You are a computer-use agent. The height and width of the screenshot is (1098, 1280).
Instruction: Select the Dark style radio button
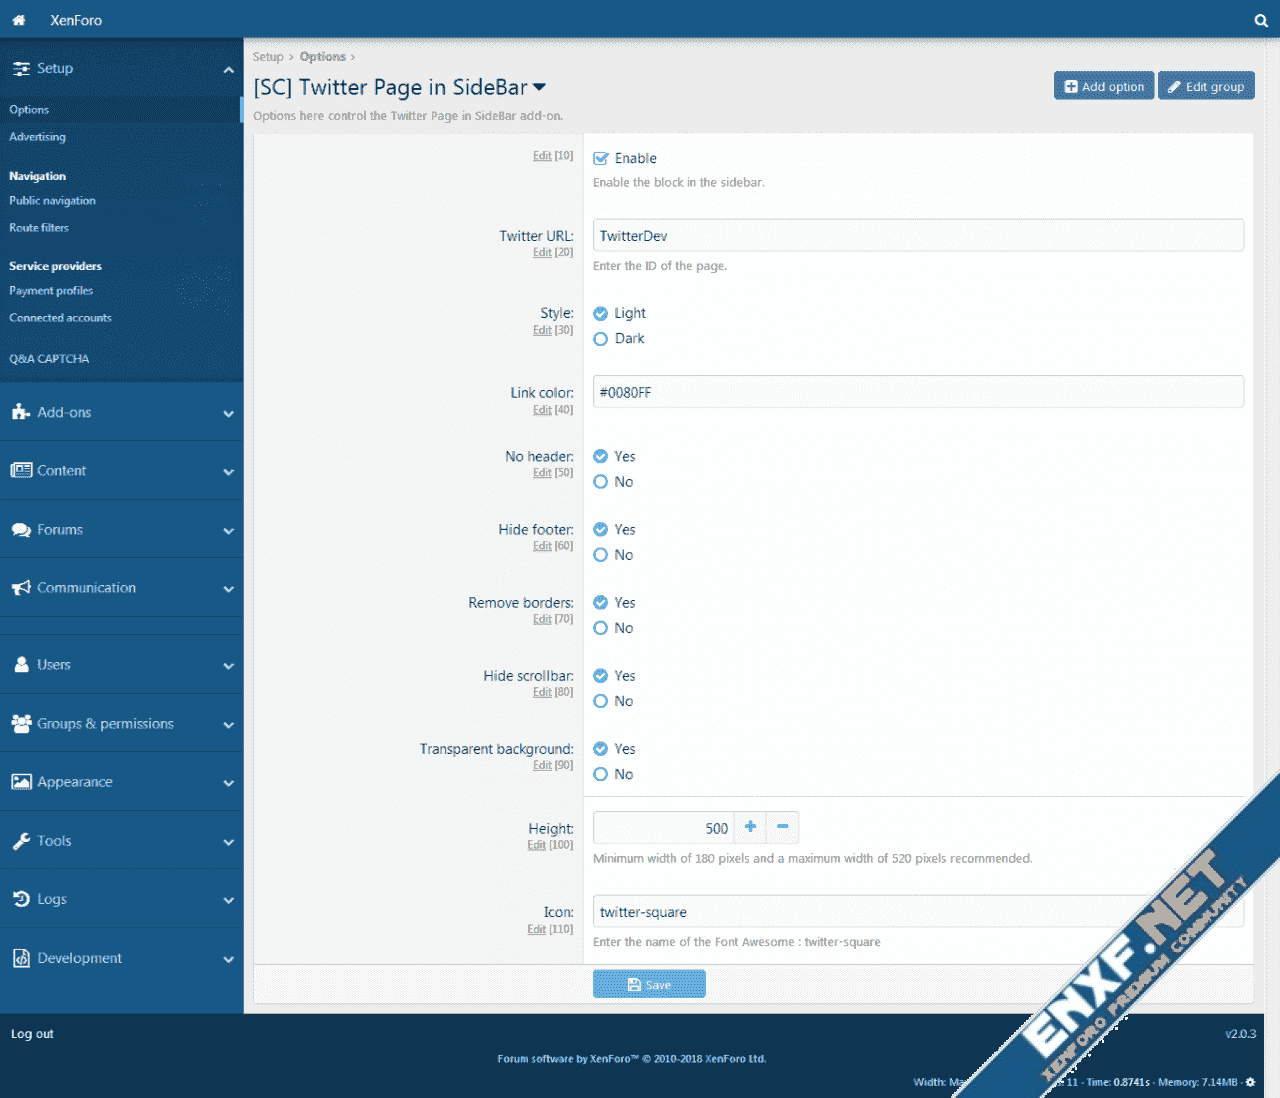601,339
